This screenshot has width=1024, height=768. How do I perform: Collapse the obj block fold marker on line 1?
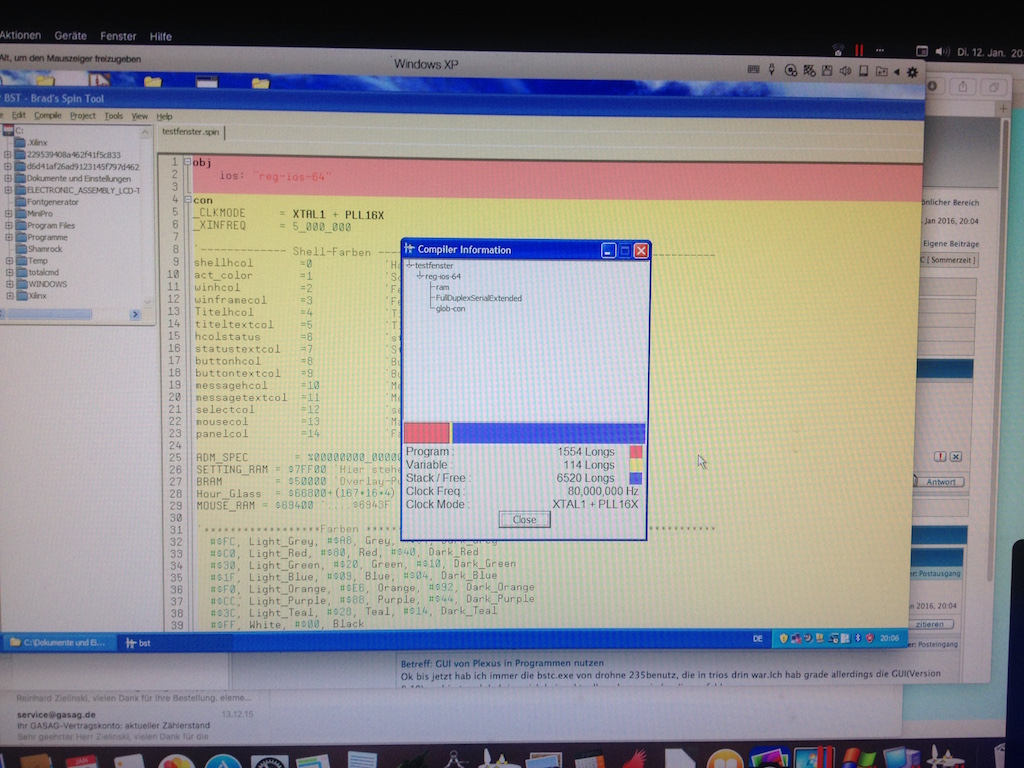point(187,162)
